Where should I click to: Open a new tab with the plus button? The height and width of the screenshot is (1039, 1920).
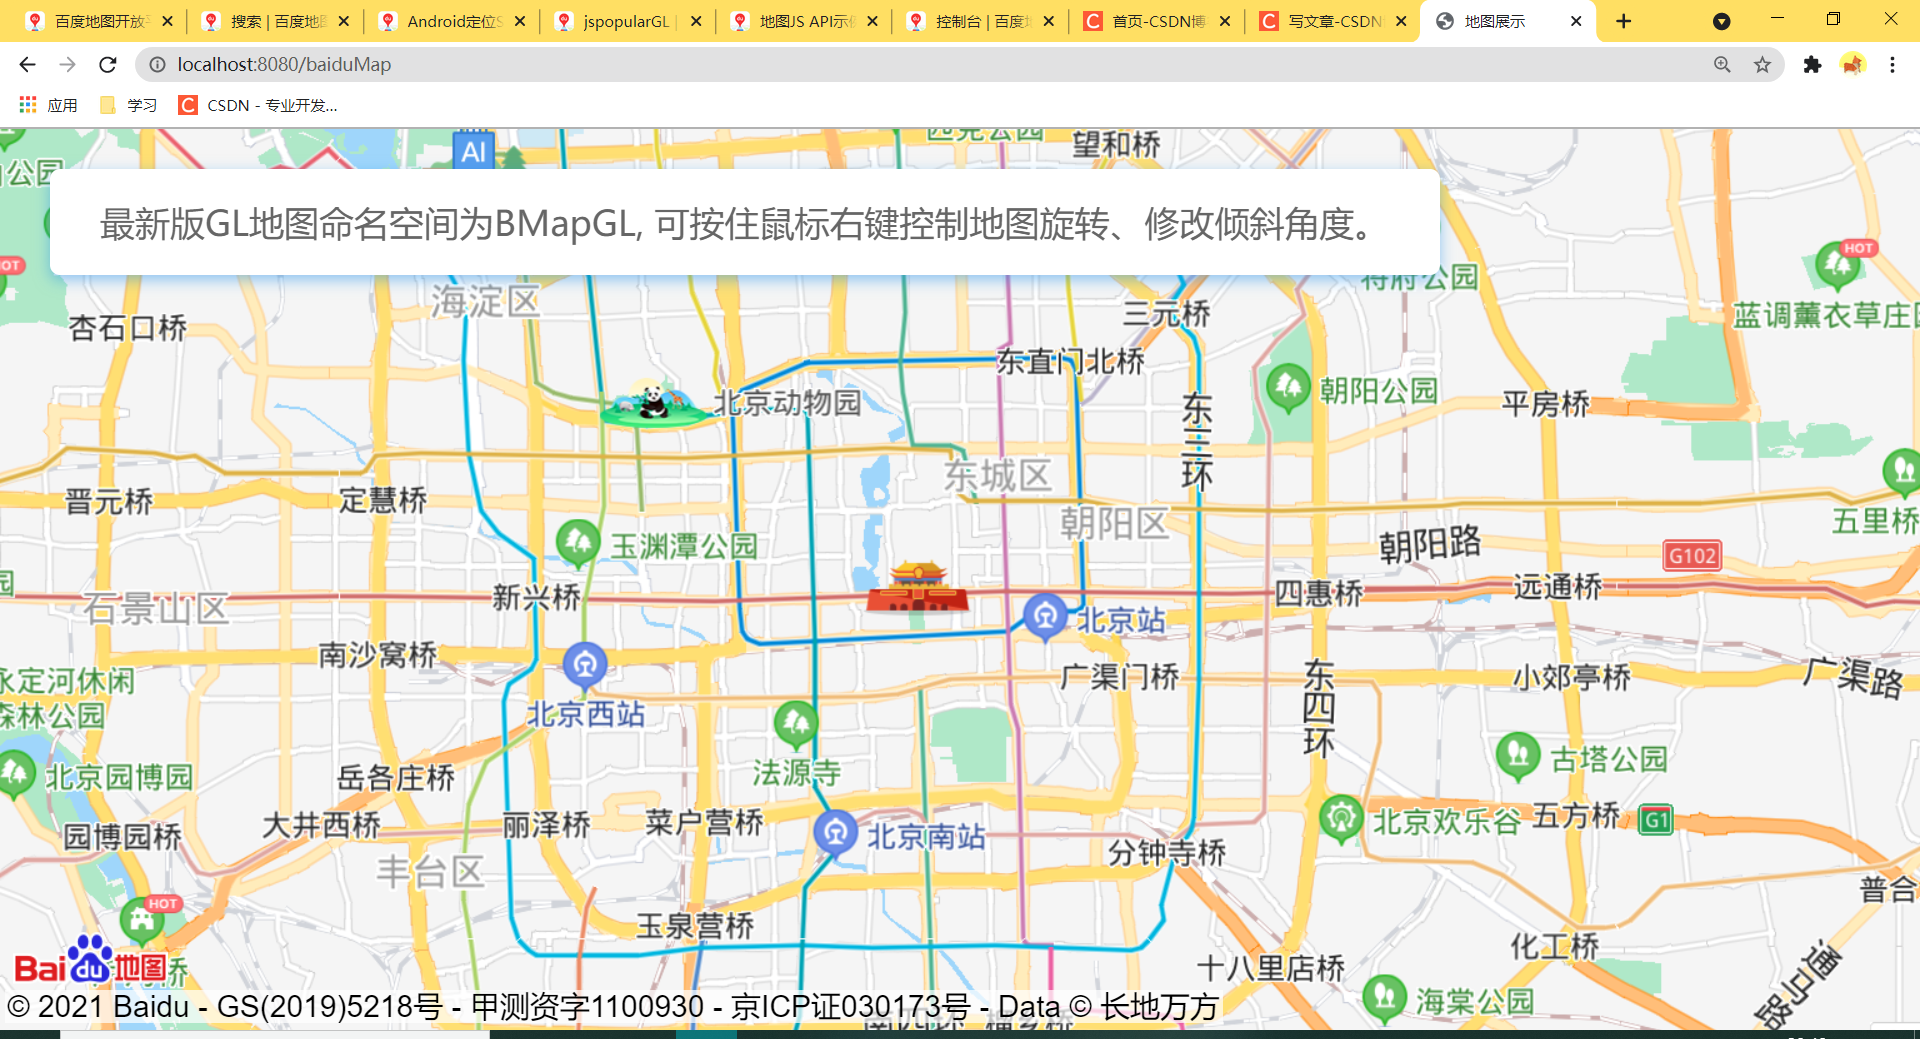coord(1623,20)
